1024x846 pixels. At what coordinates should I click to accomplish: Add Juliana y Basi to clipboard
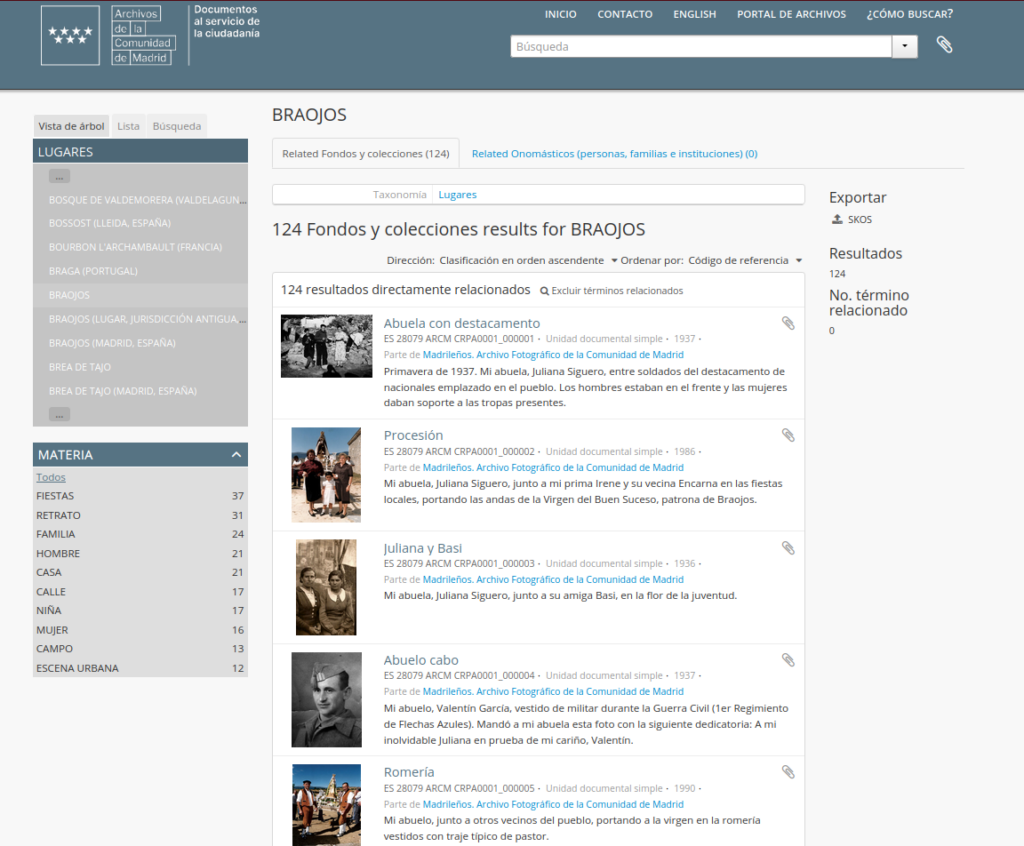tap(788, 548)
